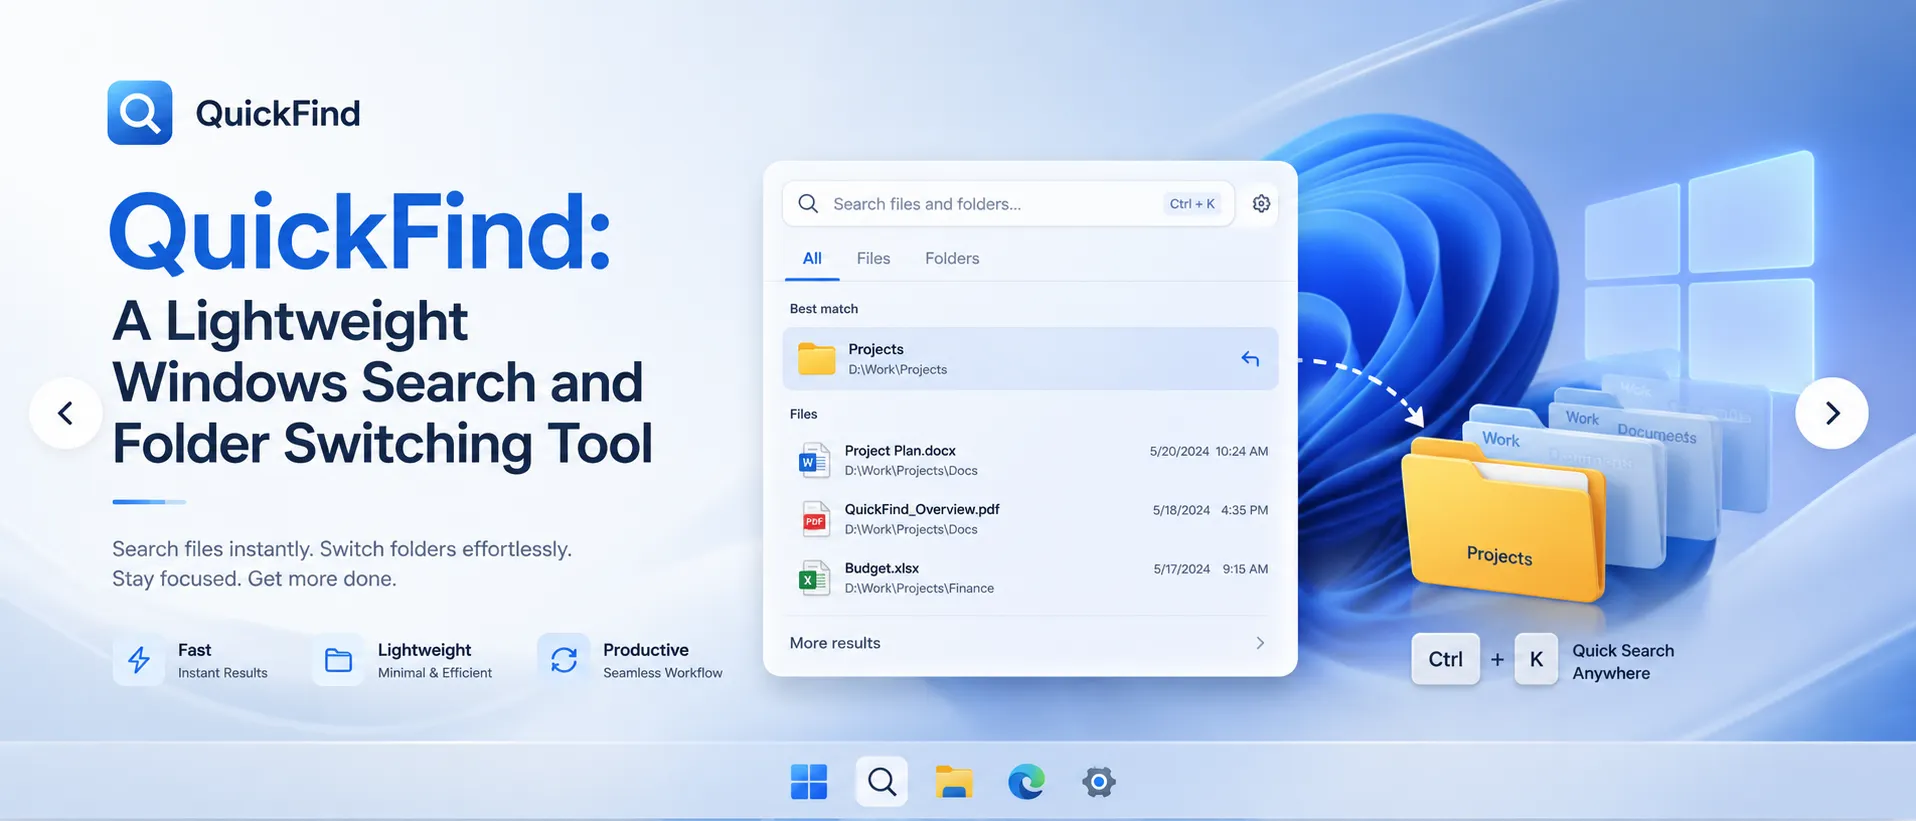Launch Microsoft Edge from the taskbar
The image size is (1916, 821).
1026,782
